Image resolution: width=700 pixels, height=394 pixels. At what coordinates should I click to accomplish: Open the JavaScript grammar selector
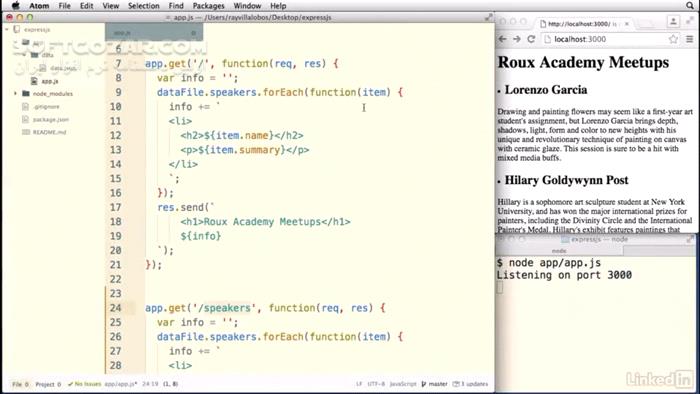[x=403, y=384]
